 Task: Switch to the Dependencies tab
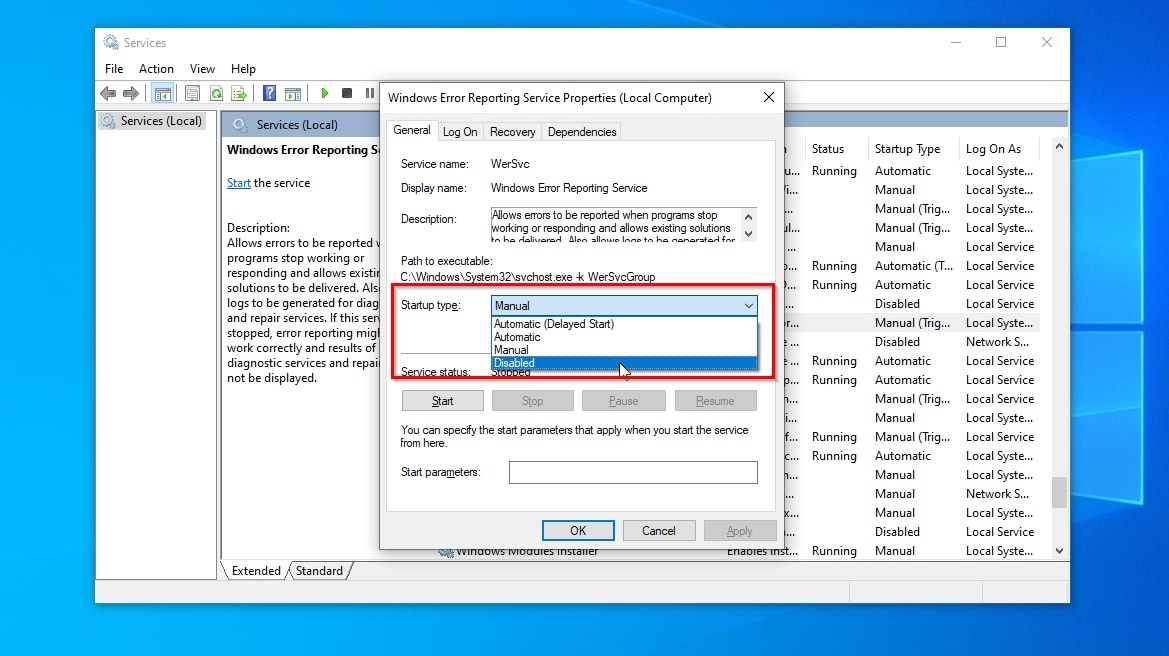(582, 132)
